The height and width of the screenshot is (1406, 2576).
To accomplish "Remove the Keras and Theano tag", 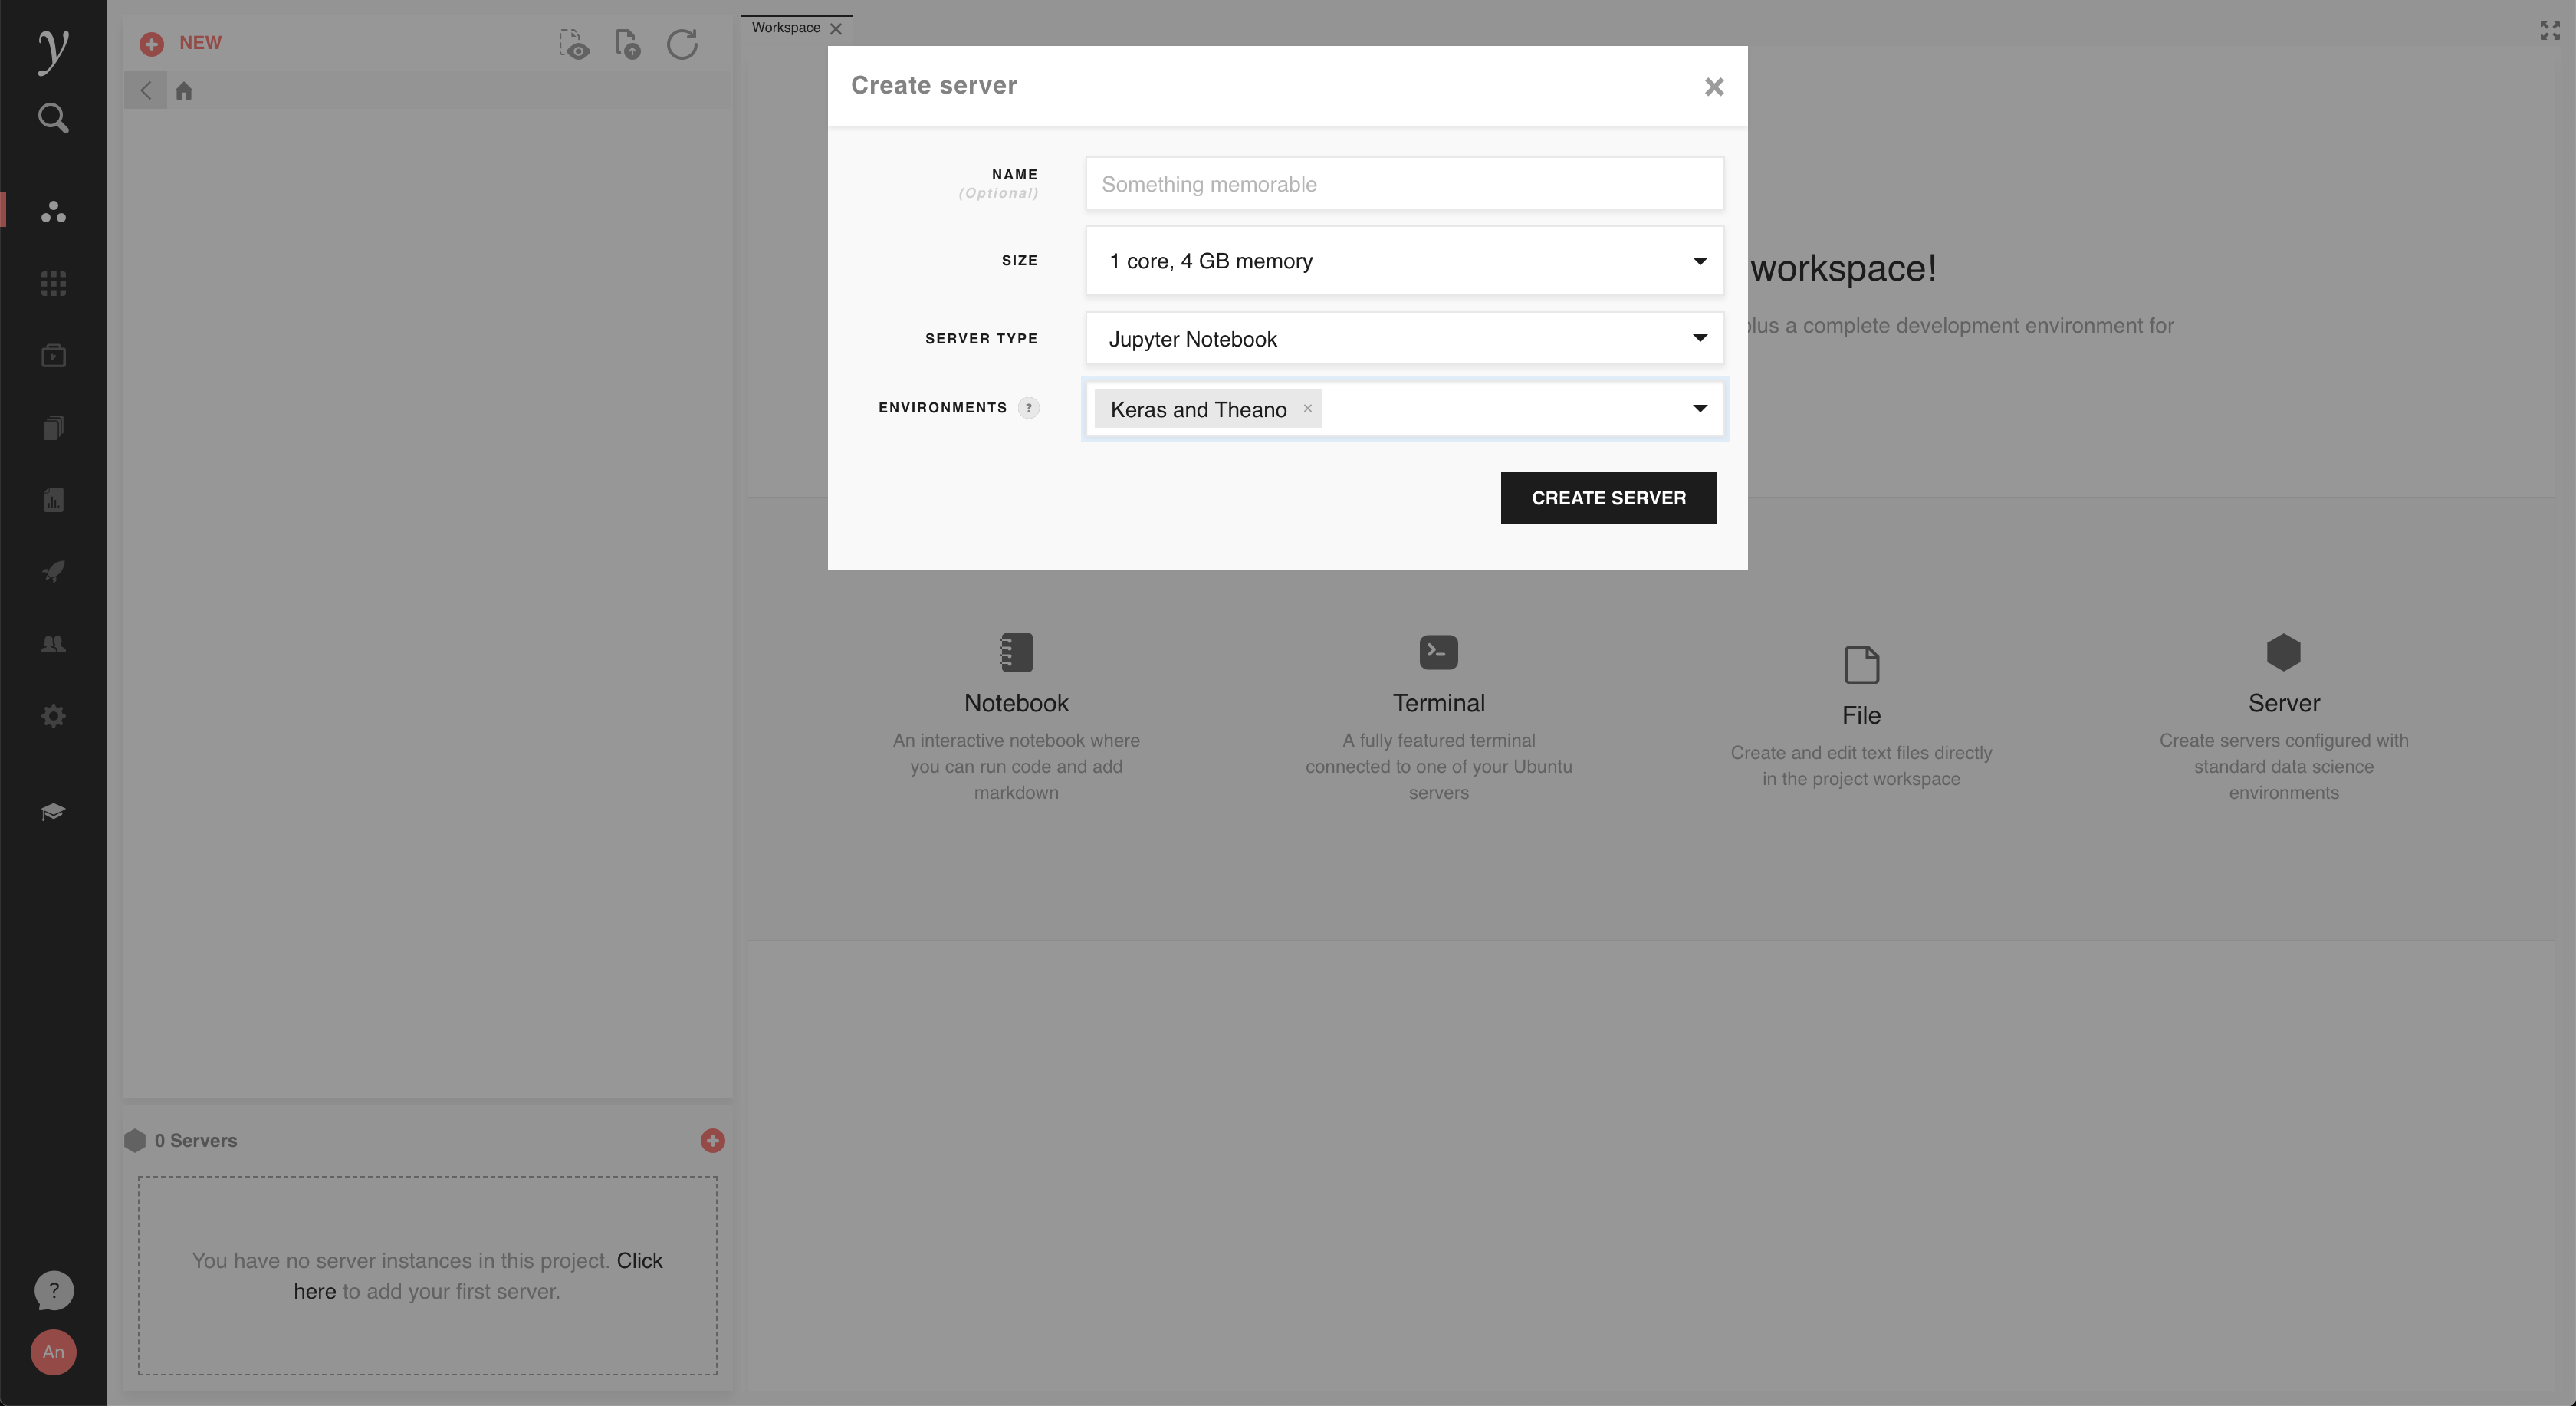I will (x=1307, y=408).
